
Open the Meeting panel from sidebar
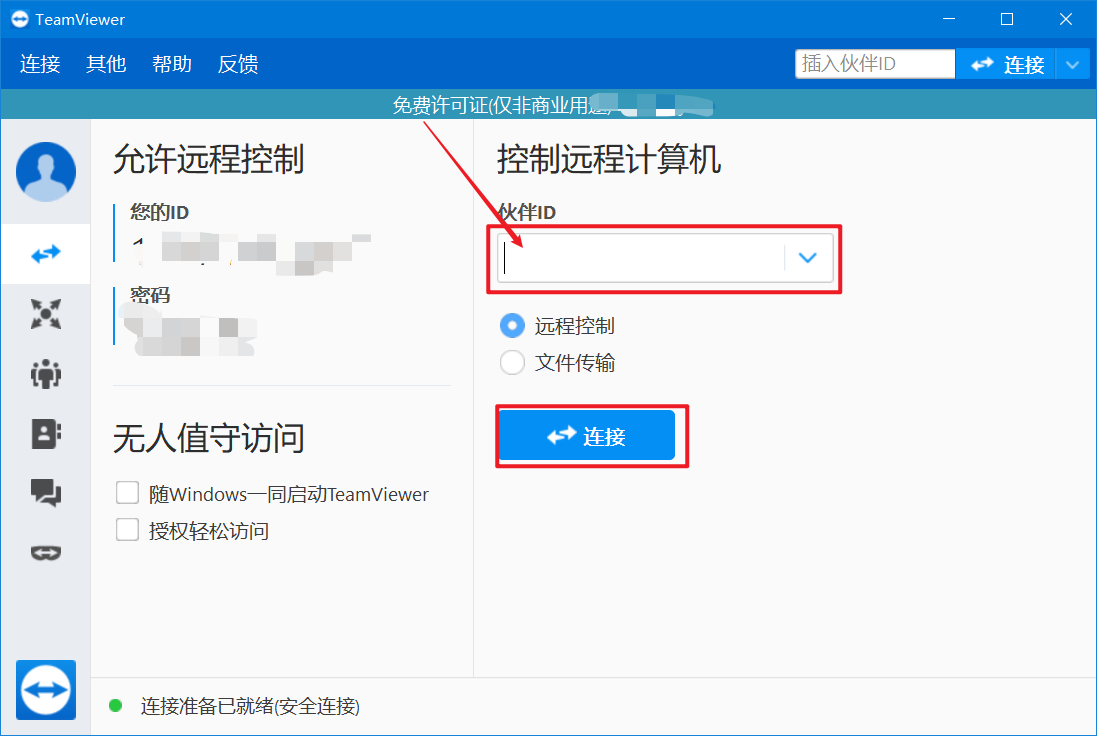coord(45,313)
